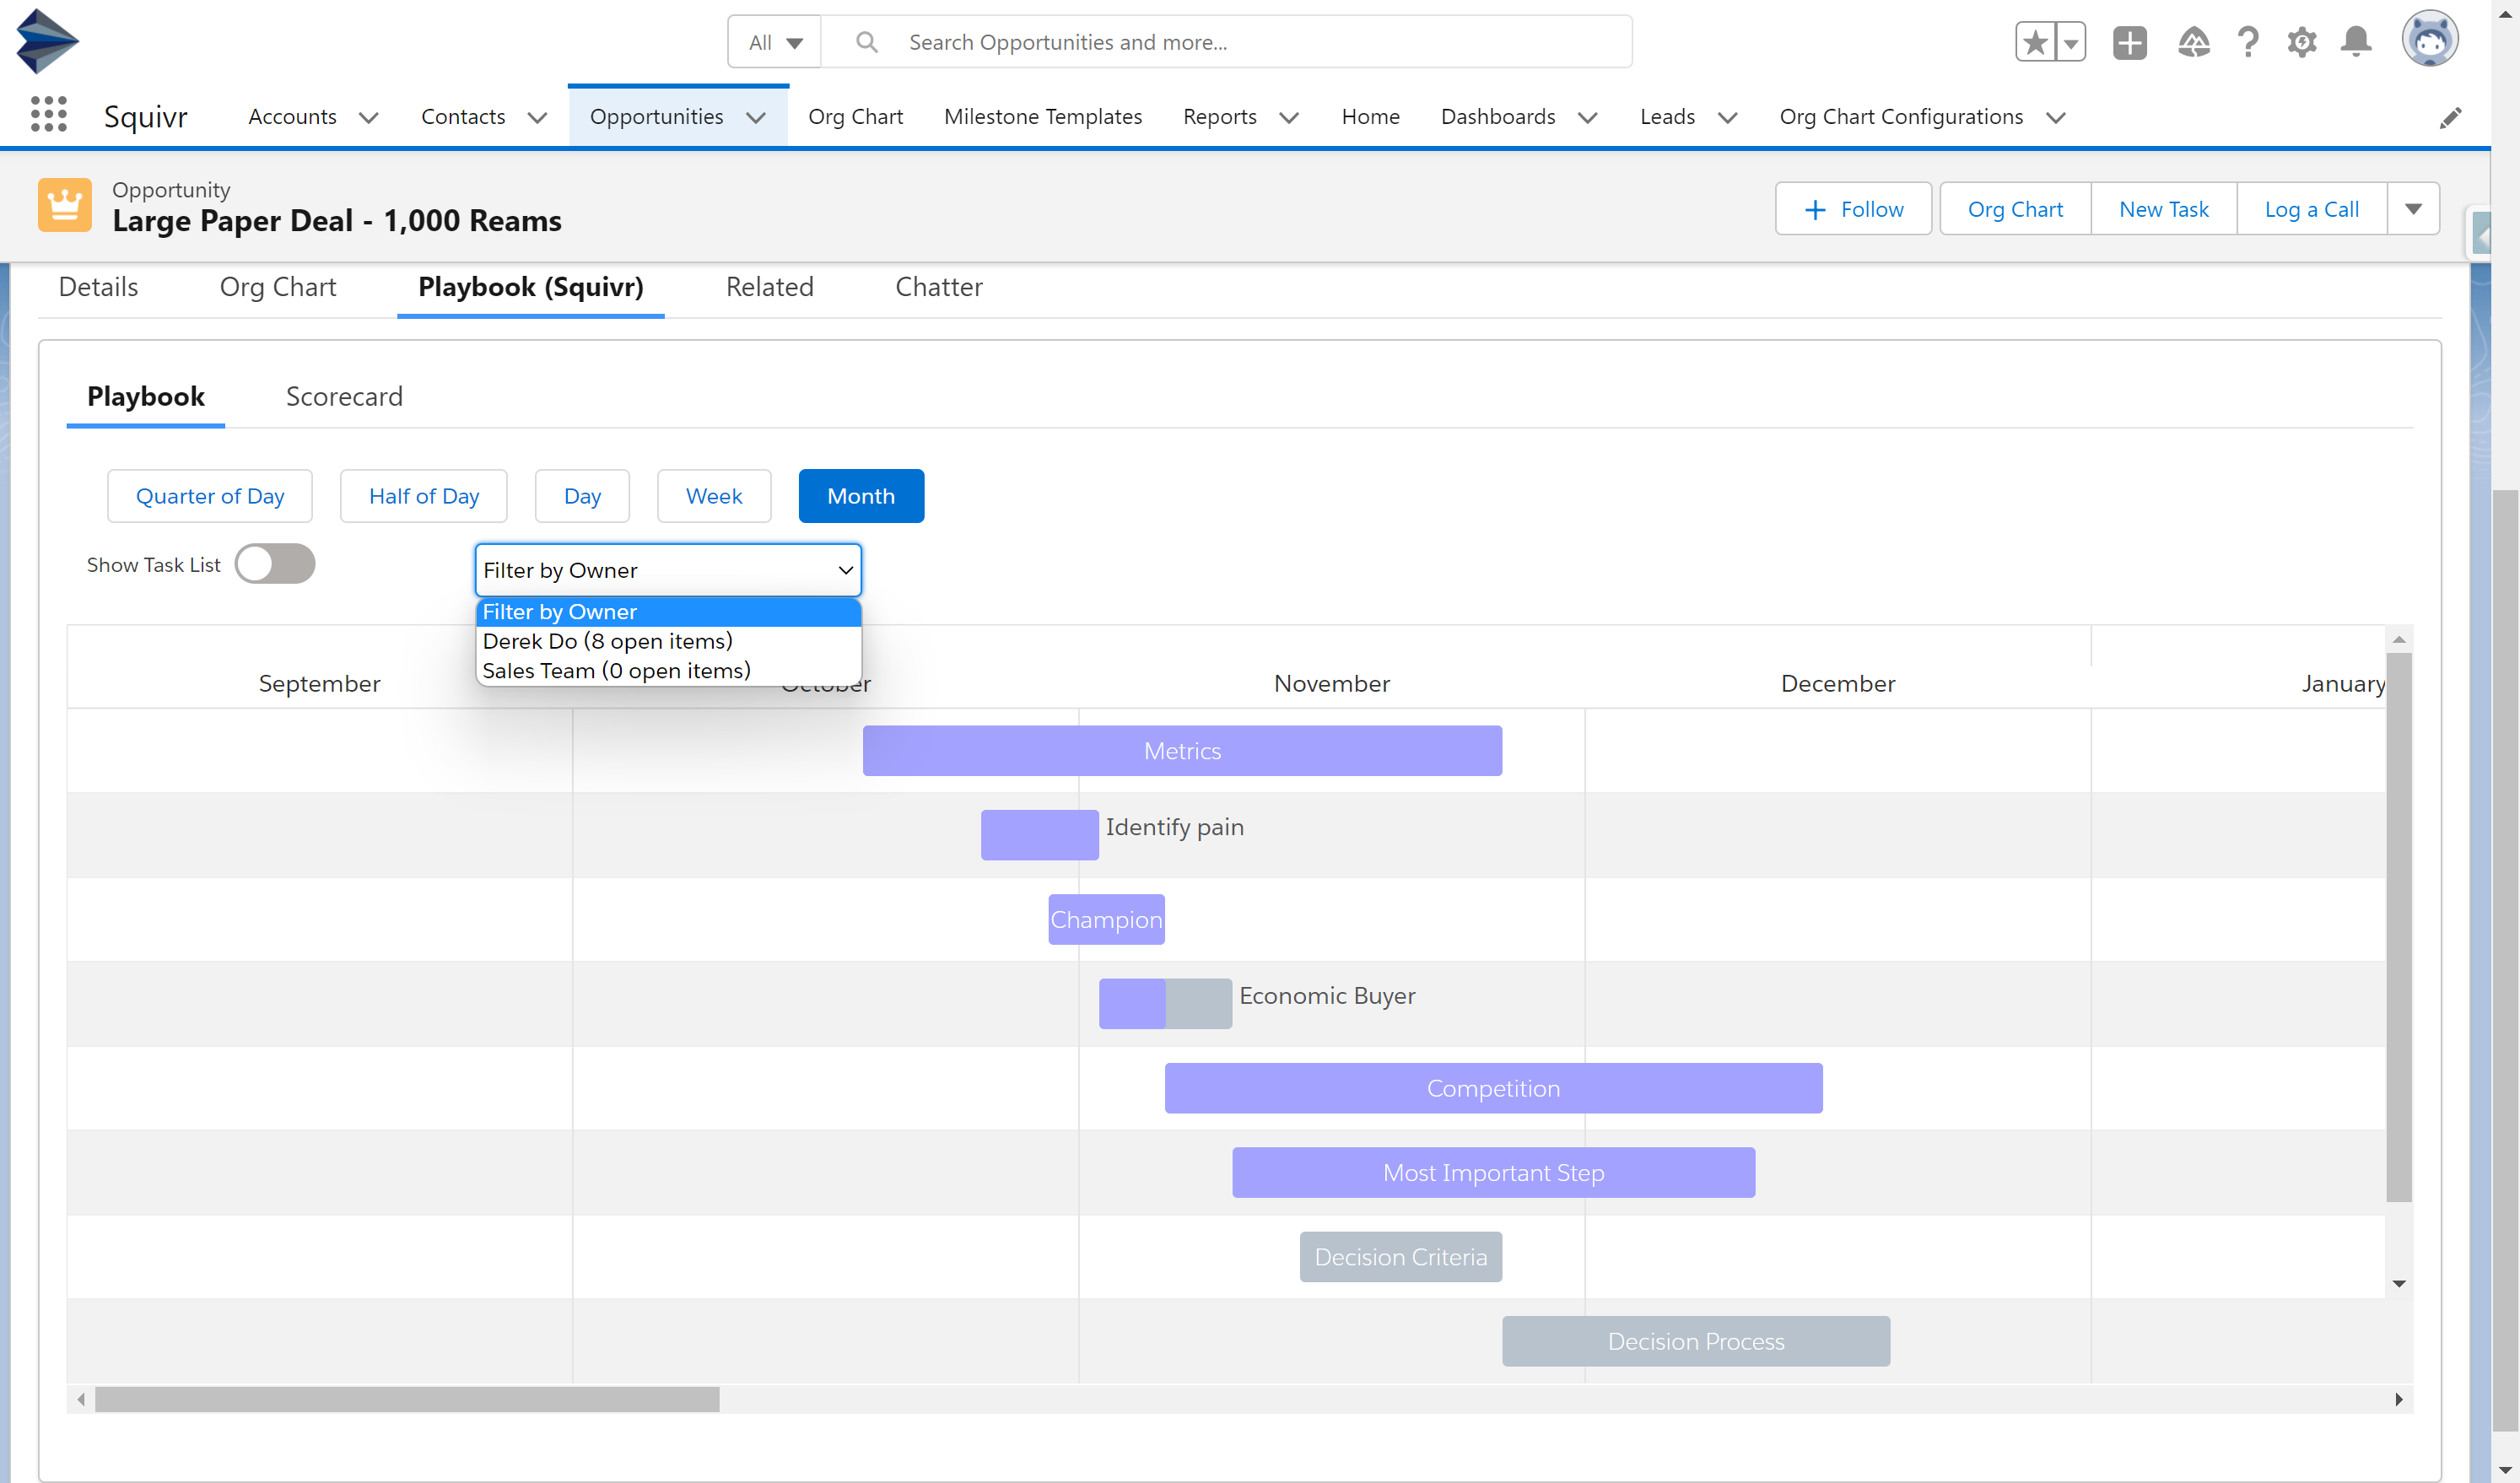Click the Filter by Owner combo box

[x=668, y=570]
